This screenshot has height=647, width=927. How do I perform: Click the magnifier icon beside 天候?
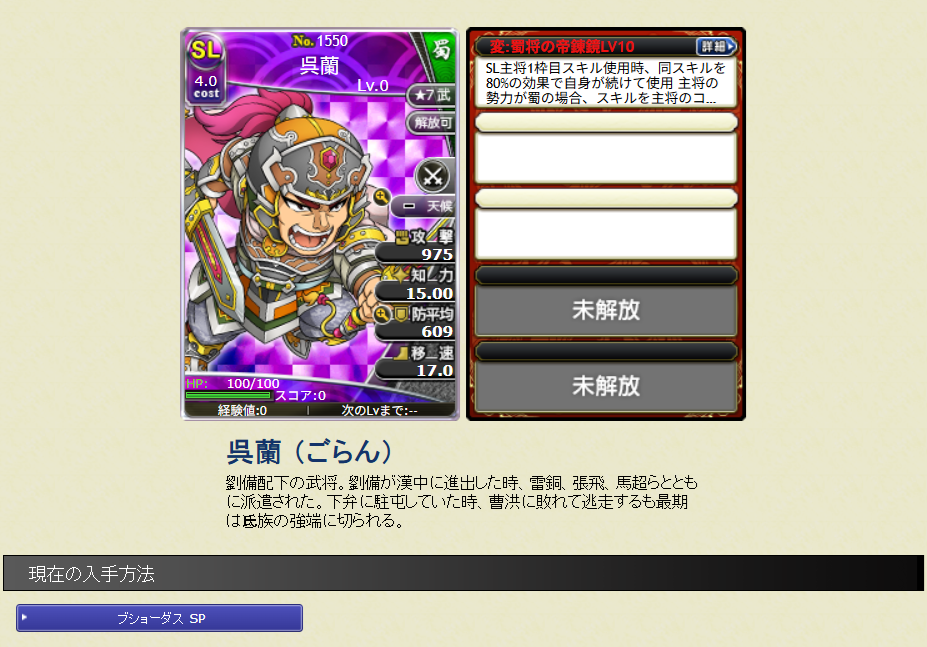(381, 197)
